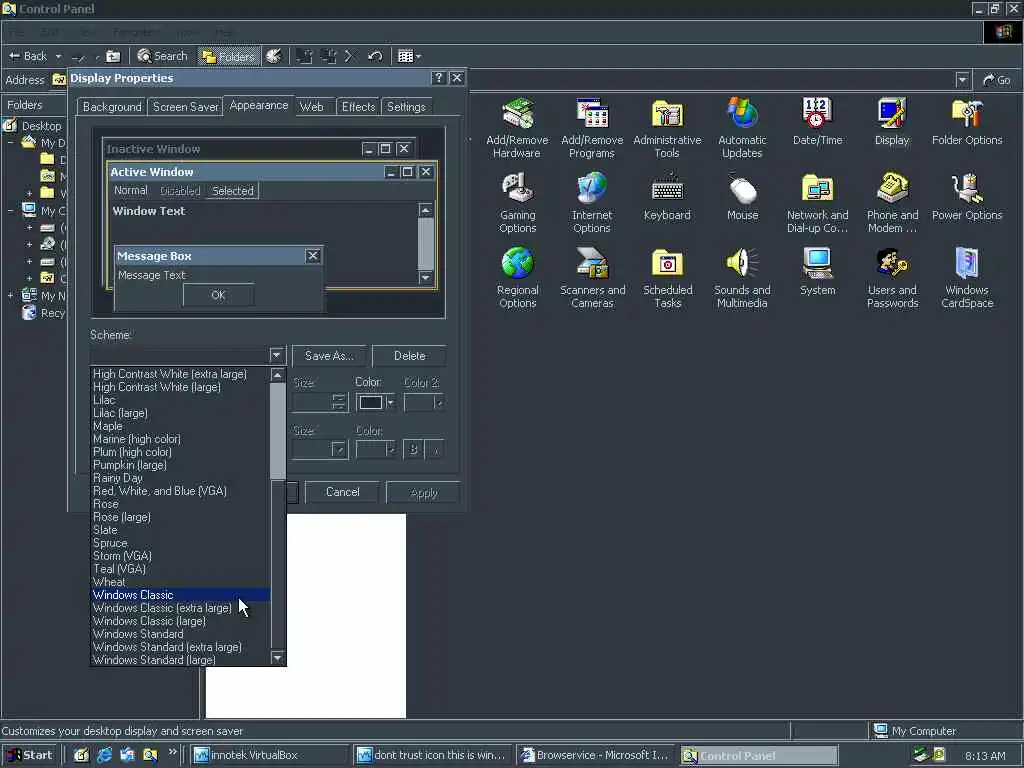Open Regional Options icon

coord(517,278)
